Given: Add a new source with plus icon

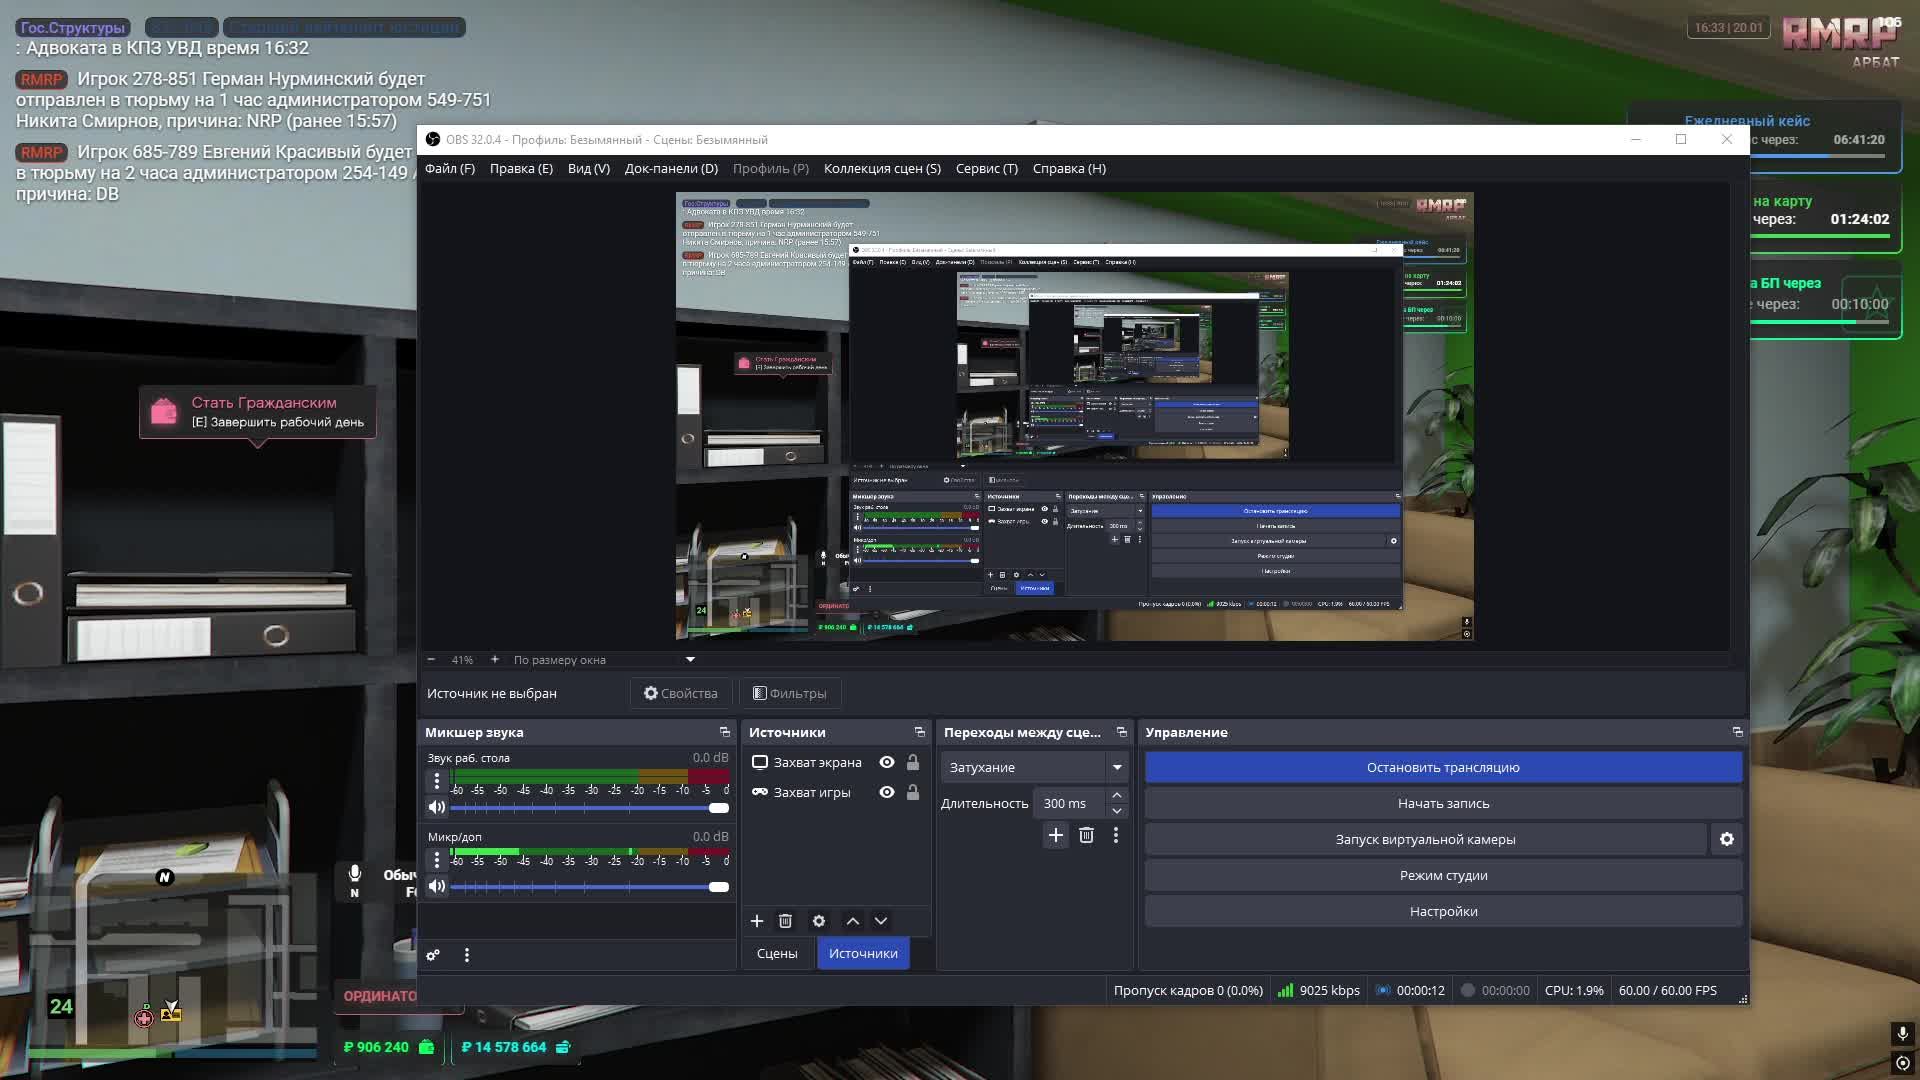Looking at the screenshot, I should 757,921.
